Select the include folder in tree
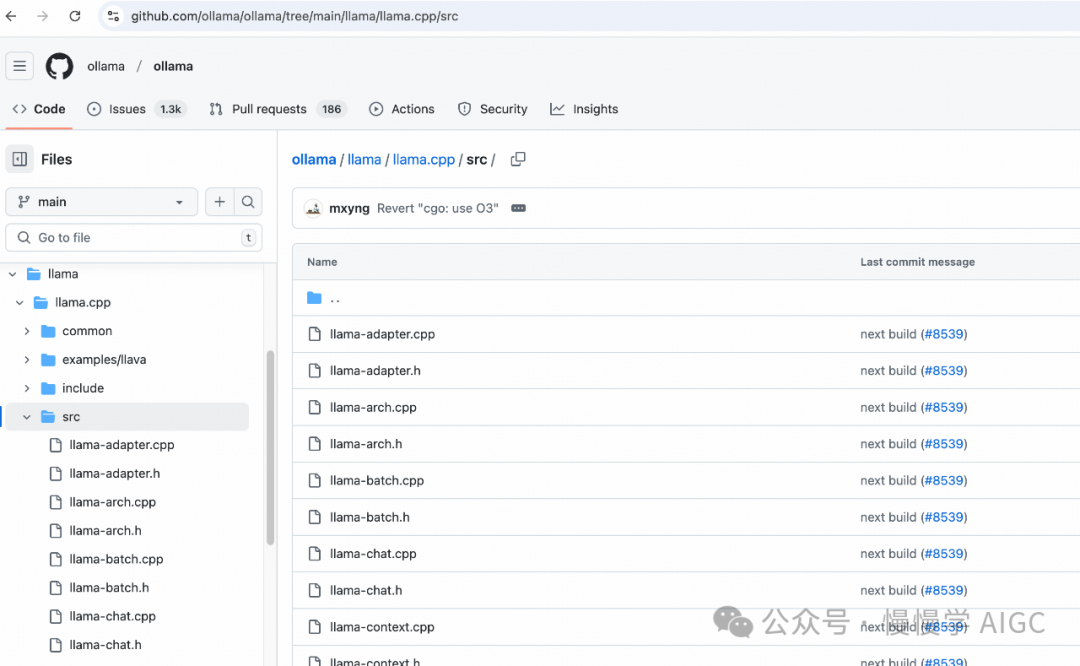 pos(83,388)
